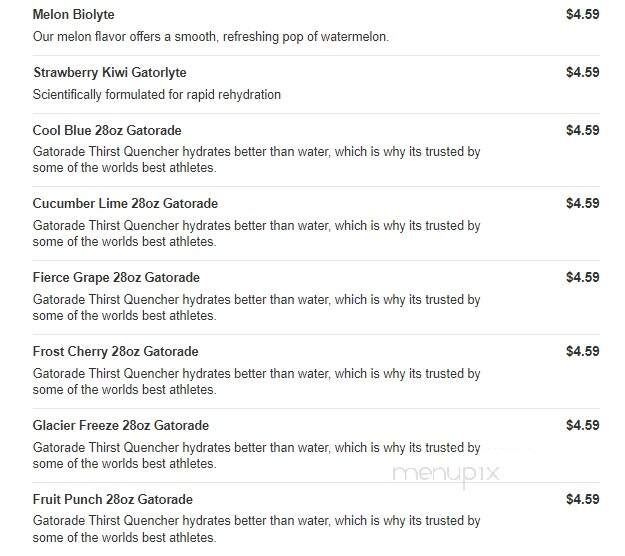Select Fruit Punch 28oz Gatorade

[112, 499]
